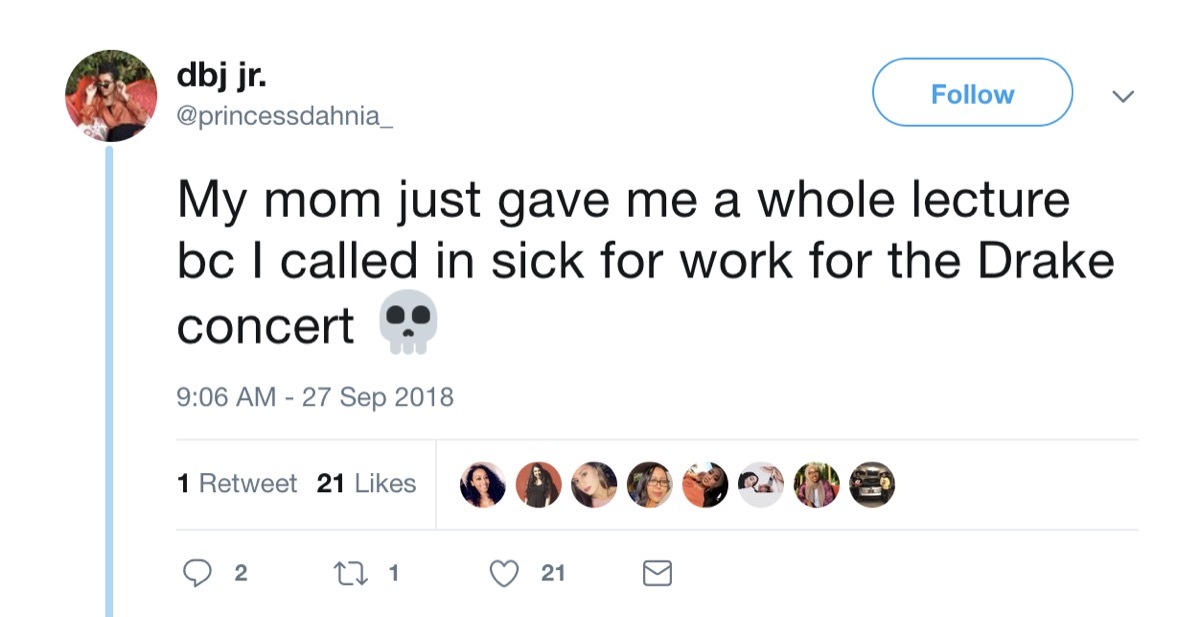Select the first liker avatar next to Likes
The height and width of the screenshot is (617, 1200).
[x=481, y=485]
